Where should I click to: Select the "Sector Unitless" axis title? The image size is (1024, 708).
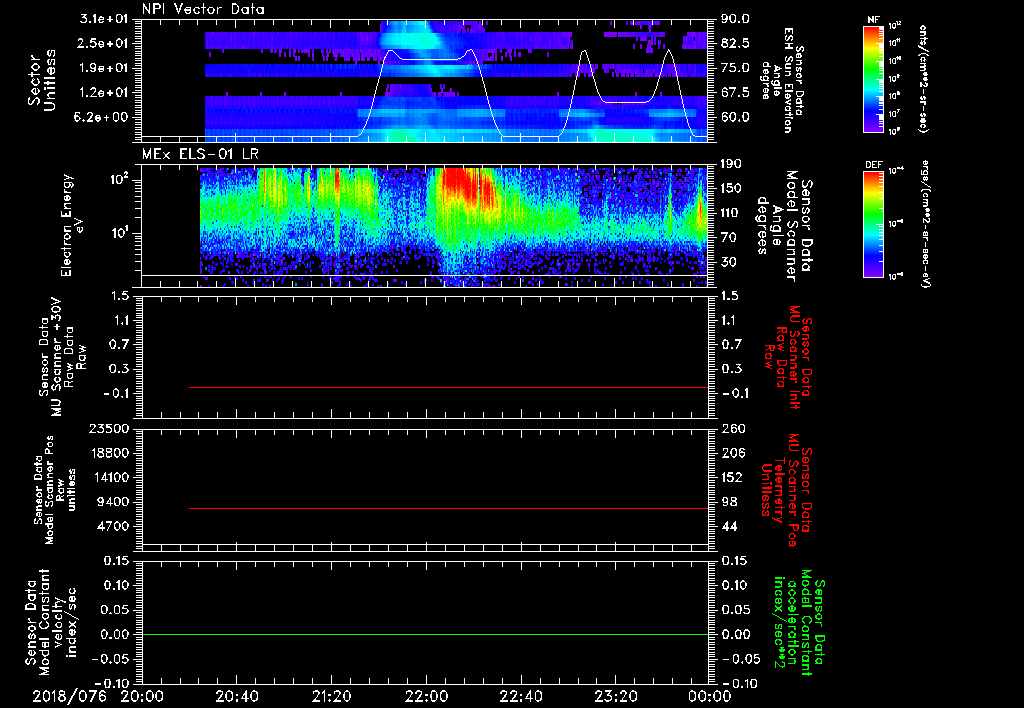coord(42,80)
